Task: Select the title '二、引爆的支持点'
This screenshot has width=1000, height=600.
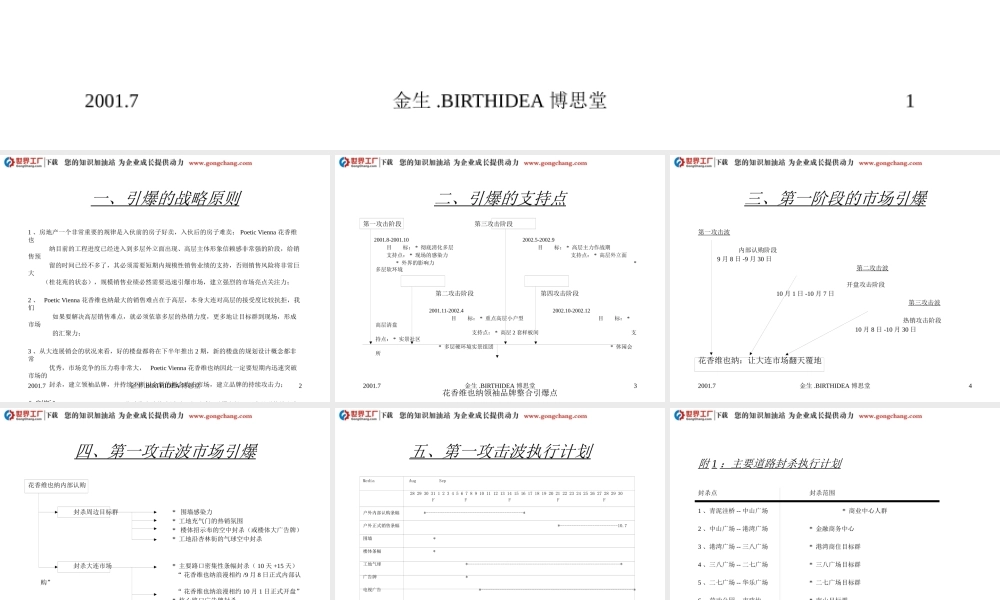Action: [x=501, y=198]
